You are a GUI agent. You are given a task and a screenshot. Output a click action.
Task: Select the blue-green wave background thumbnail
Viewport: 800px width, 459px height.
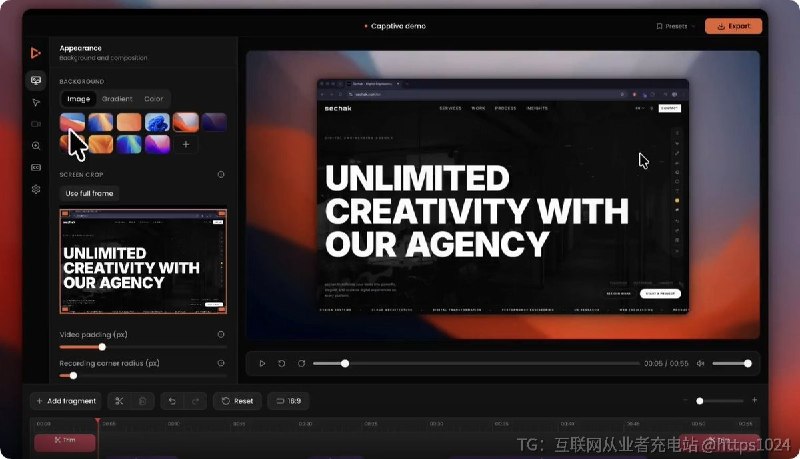pos(129,144)
